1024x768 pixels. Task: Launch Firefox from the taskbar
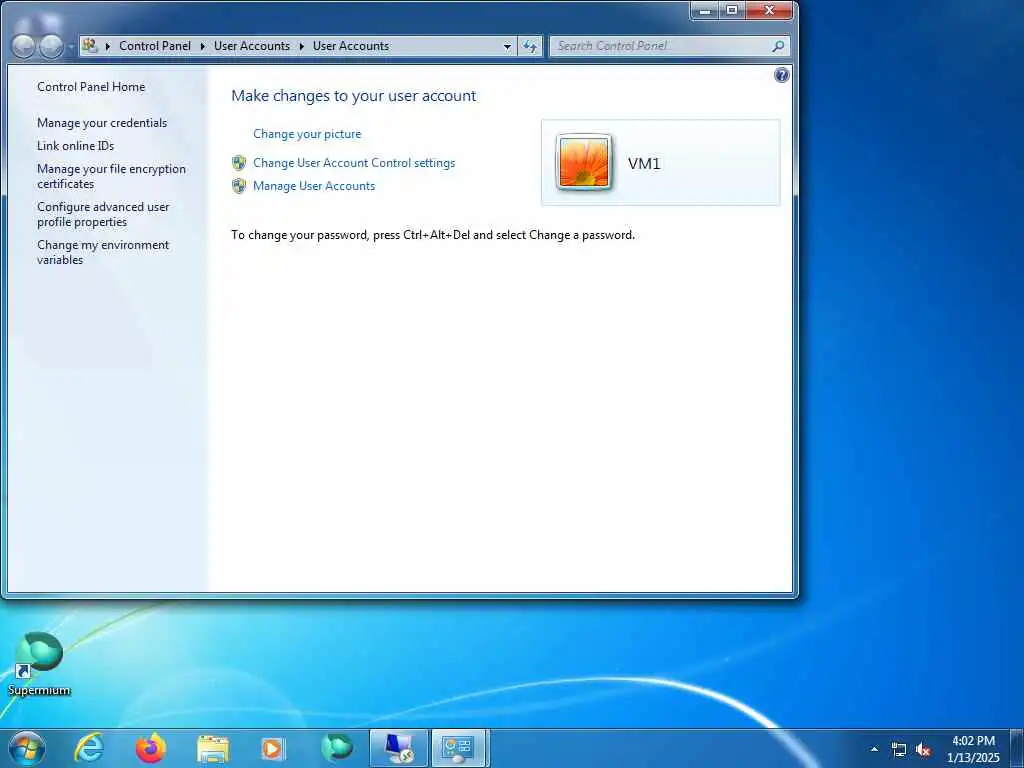tap(151, 748)
